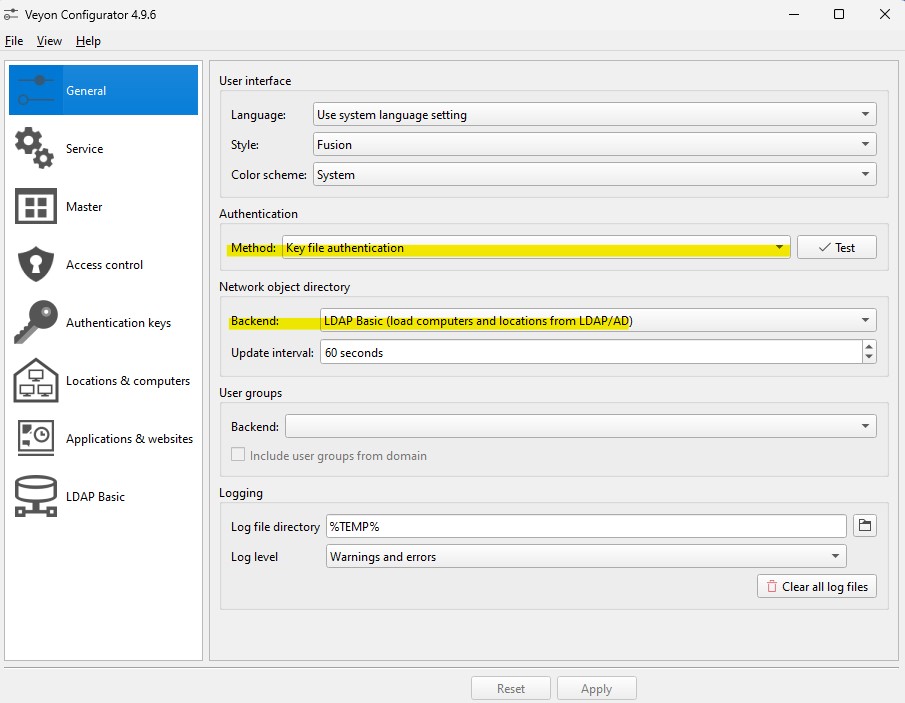Open Locations & computers house icon
The width and height of the screenshot is (905, 703).
tap(36, 380)
